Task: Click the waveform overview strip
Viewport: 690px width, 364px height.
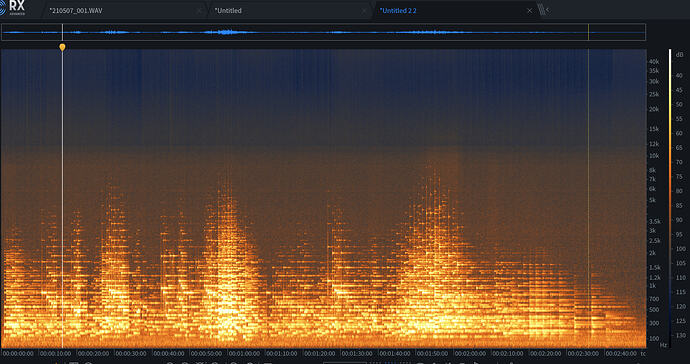Action: tap(323, 32)
